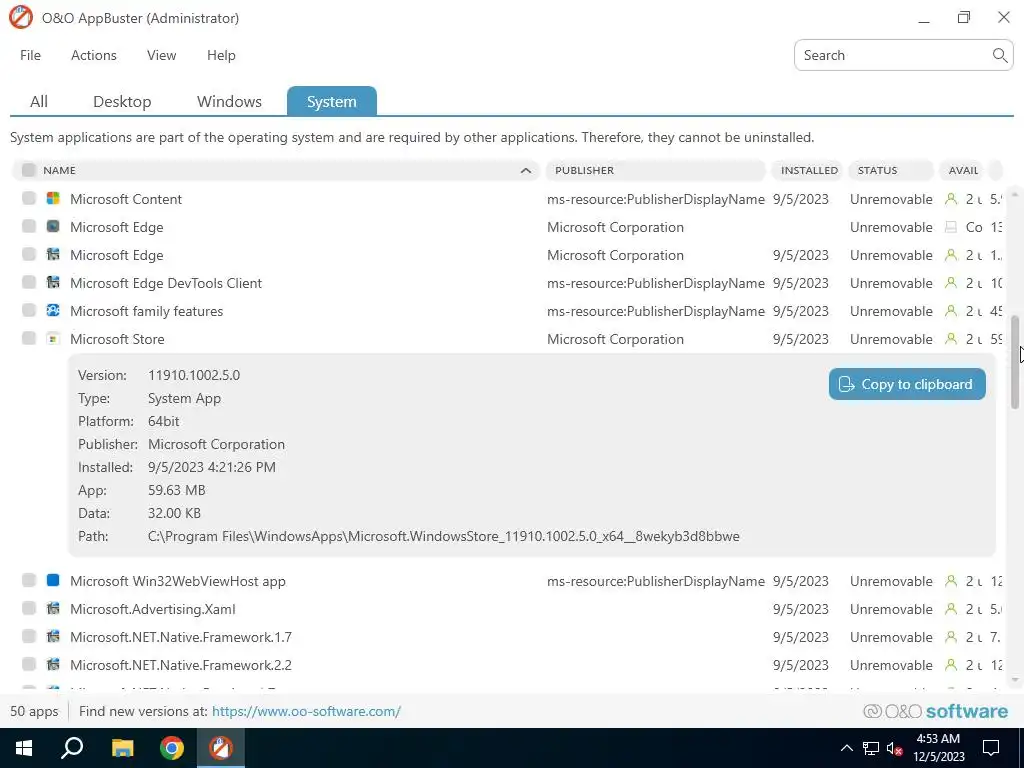Click the user icon in Microsoft family features row

click(951, 310)
